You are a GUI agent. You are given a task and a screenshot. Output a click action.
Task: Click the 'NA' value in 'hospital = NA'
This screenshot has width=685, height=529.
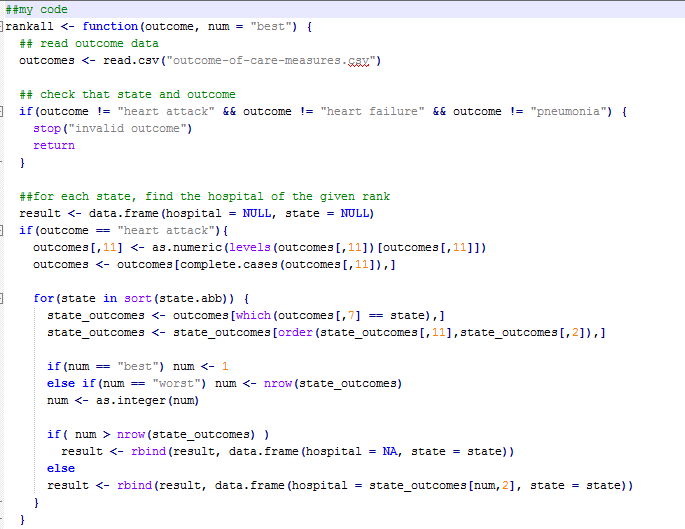pos(390,452)
